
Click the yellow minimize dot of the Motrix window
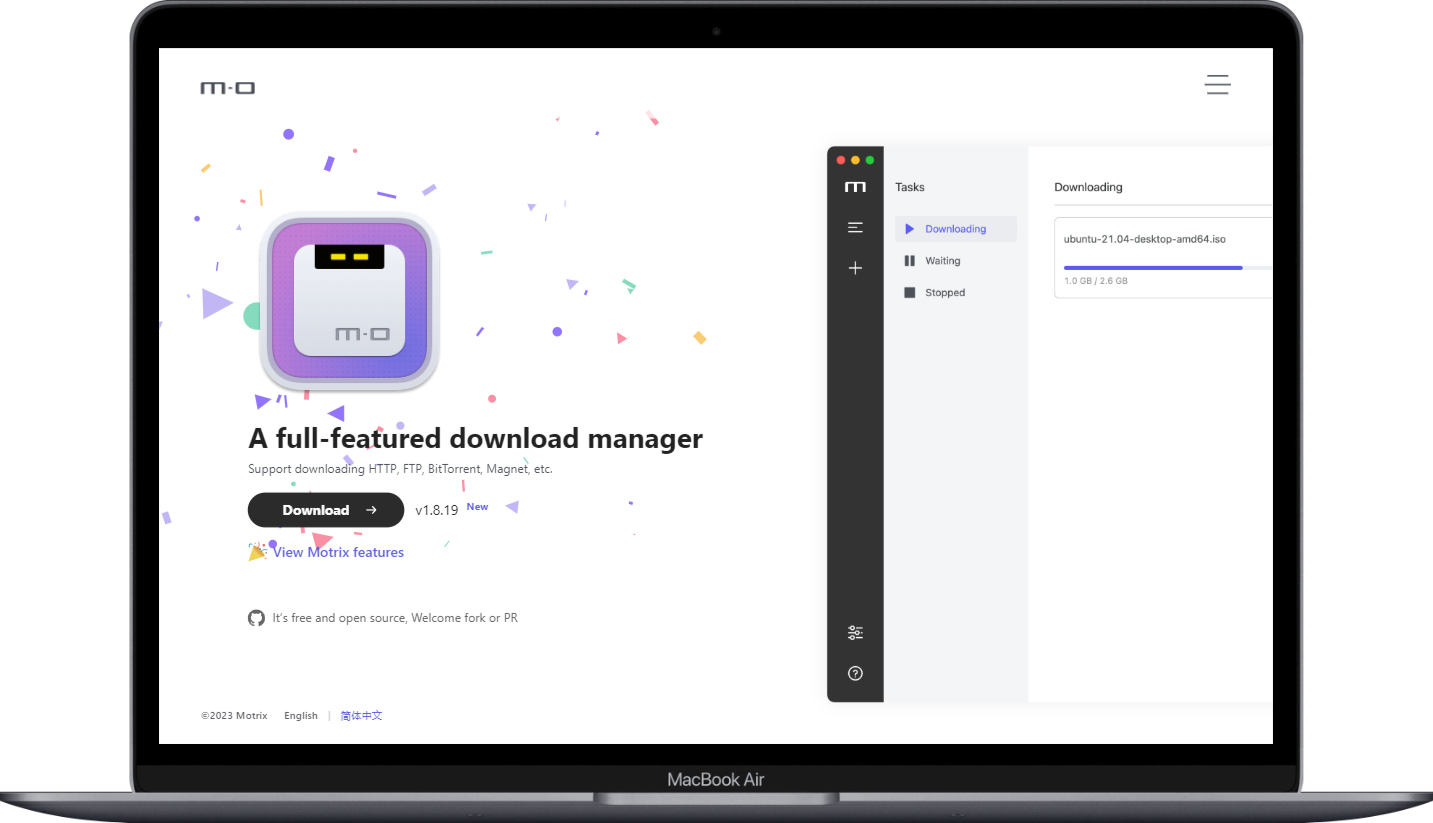click(855, 160)
